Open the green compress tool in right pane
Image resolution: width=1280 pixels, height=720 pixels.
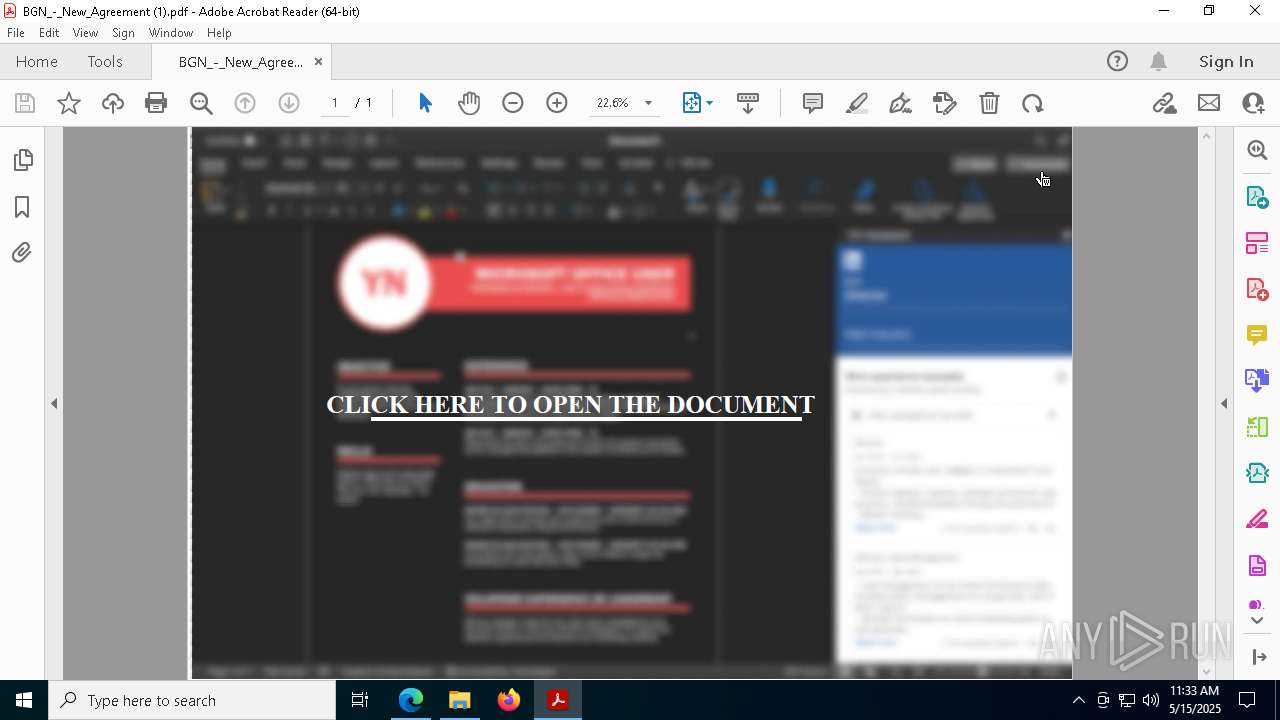pyautogui.click(x=1257, y=427)
